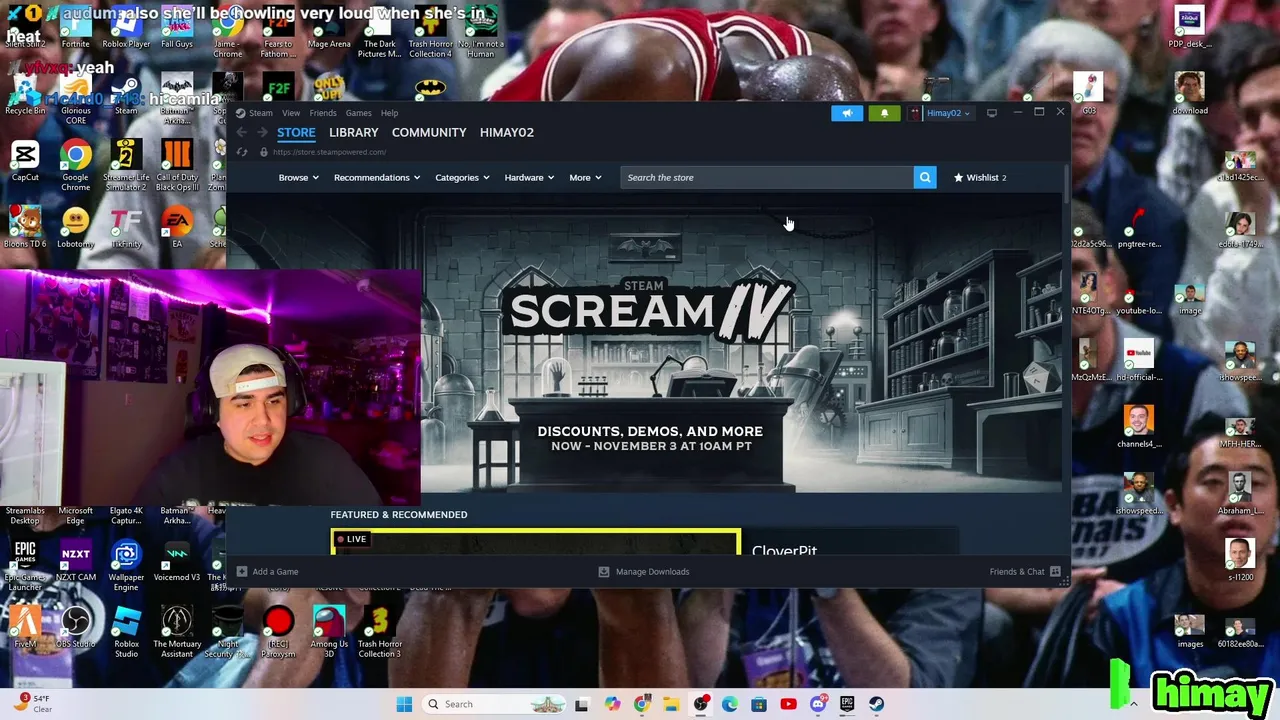Viewport: 1280px width, 720px height.
Task: Open the EA app desktop shortcut
Action: pos(177,227)
